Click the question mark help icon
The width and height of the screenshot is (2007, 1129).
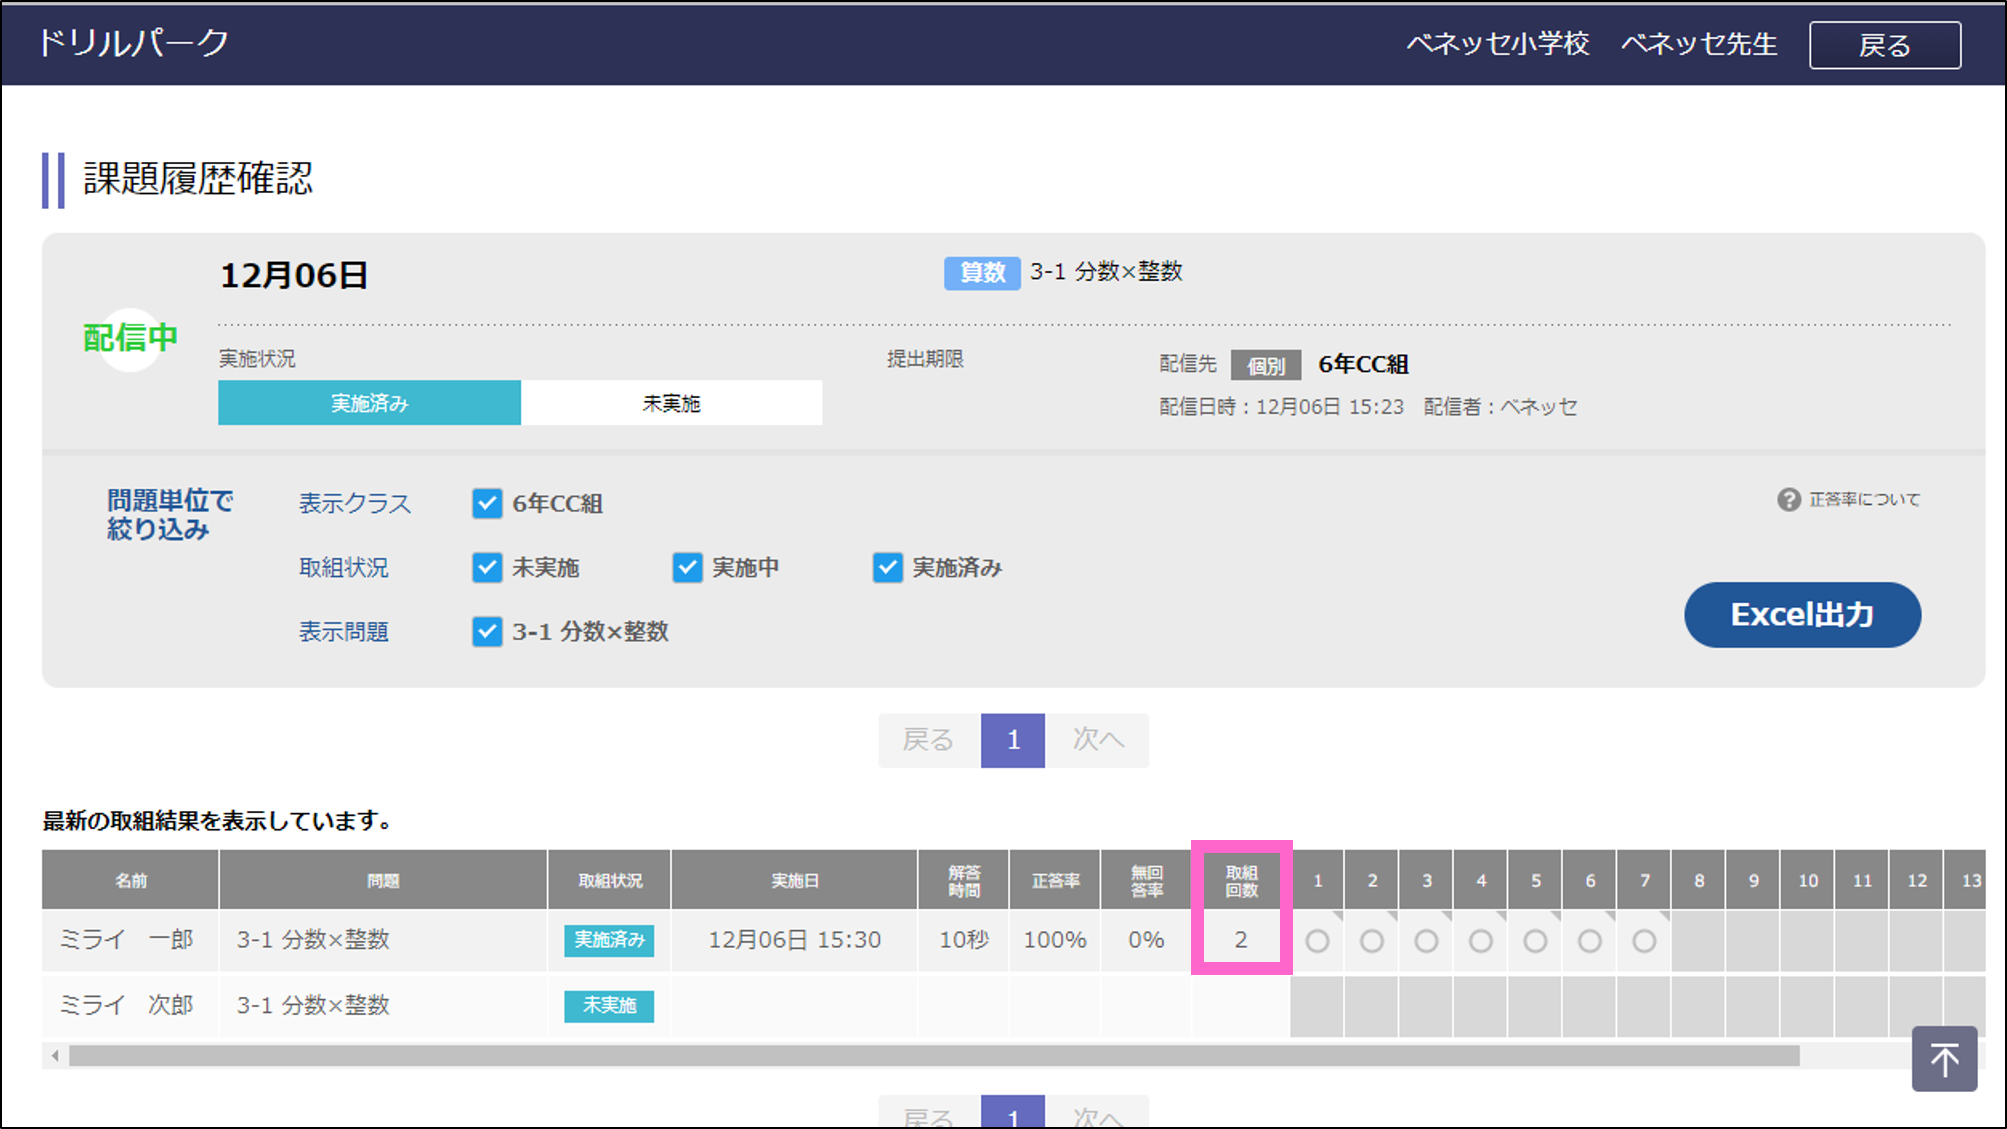click(1788, 499)
